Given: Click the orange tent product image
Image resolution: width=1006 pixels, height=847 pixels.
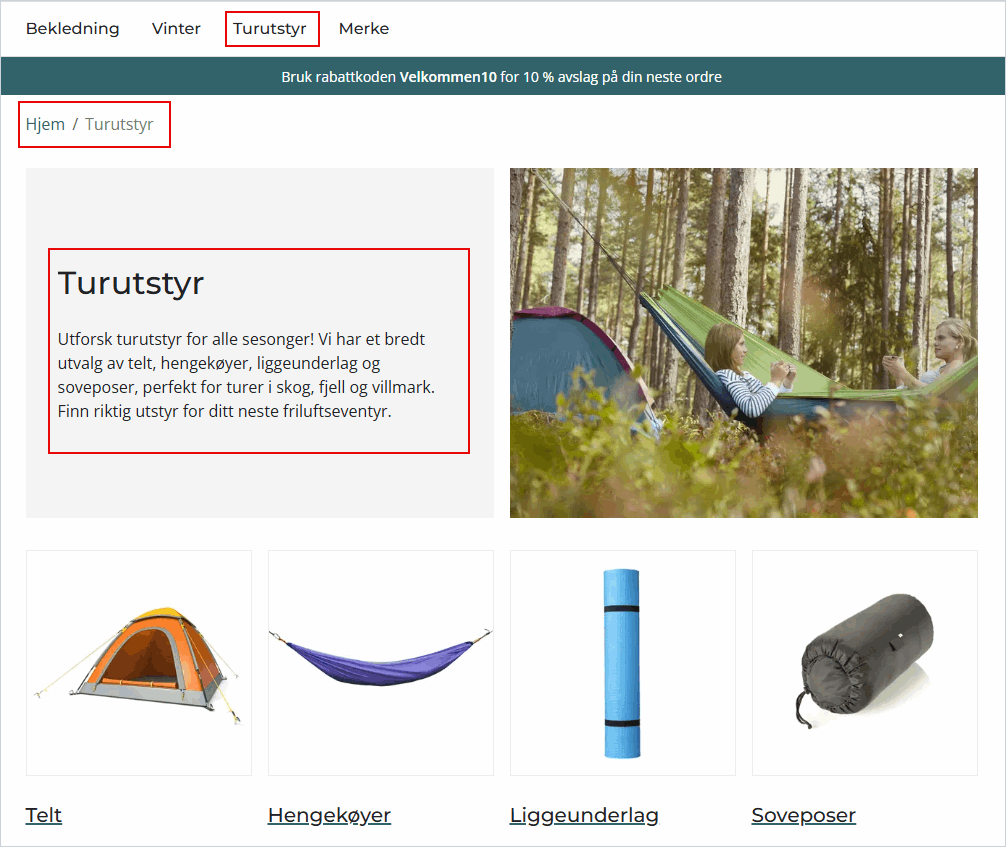Looking at the screenshot, I should click(138, 662).
